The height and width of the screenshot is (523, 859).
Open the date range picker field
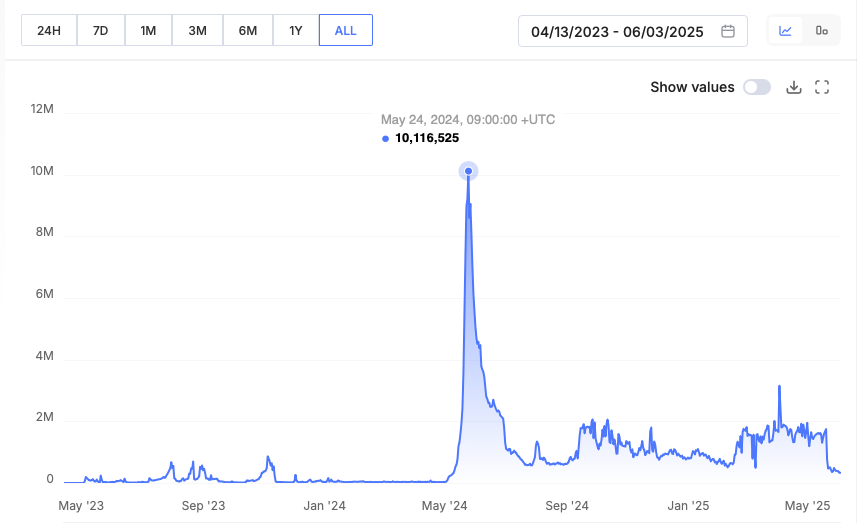pos(633,31)
